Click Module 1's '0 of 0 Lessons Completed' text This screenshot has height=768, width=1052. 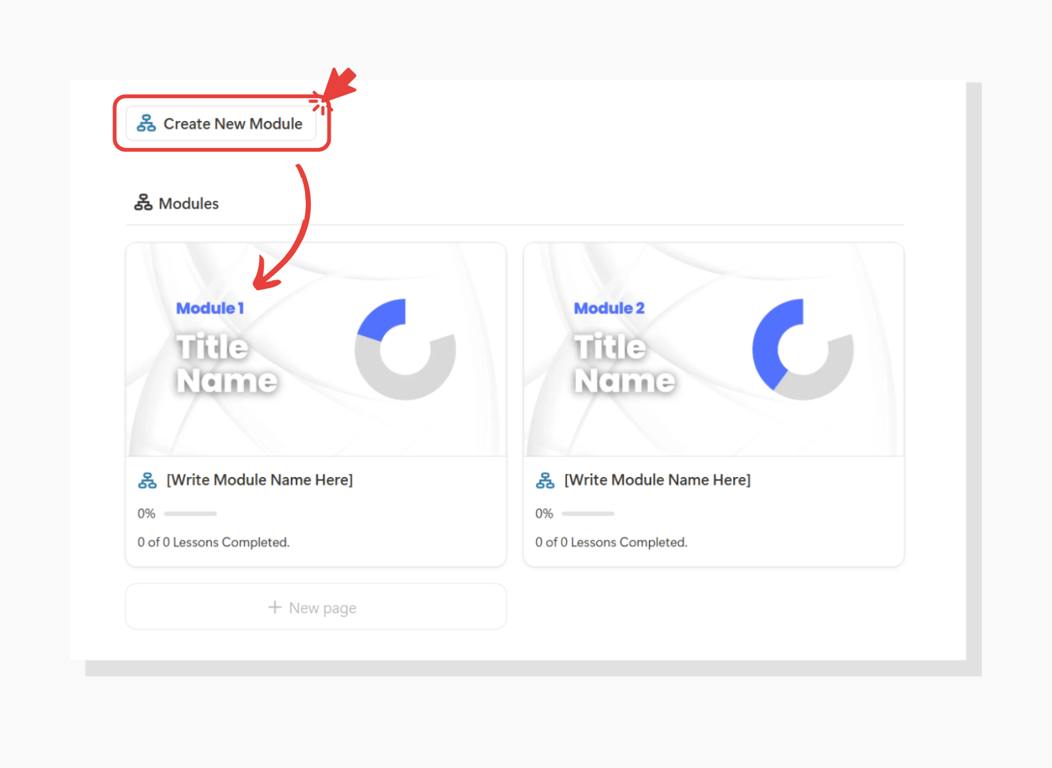click(213, 542)
